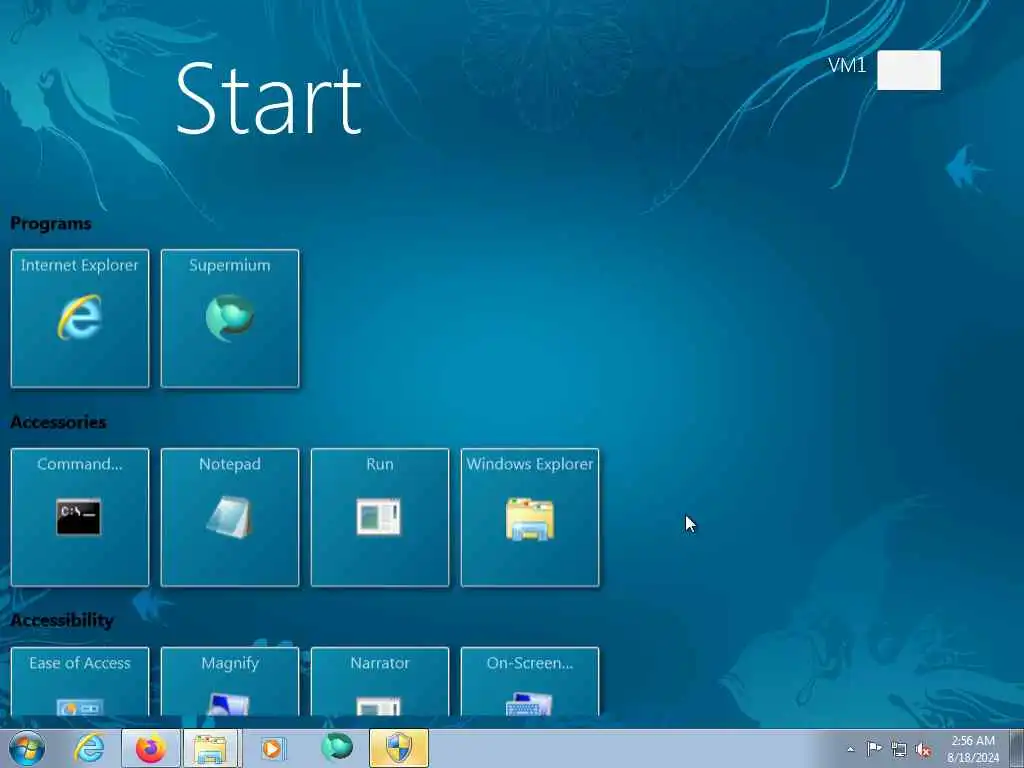Click the Programs group heading
This screenshot has height=768, width=1024.
pyautogui.click(x=51, y=223)
